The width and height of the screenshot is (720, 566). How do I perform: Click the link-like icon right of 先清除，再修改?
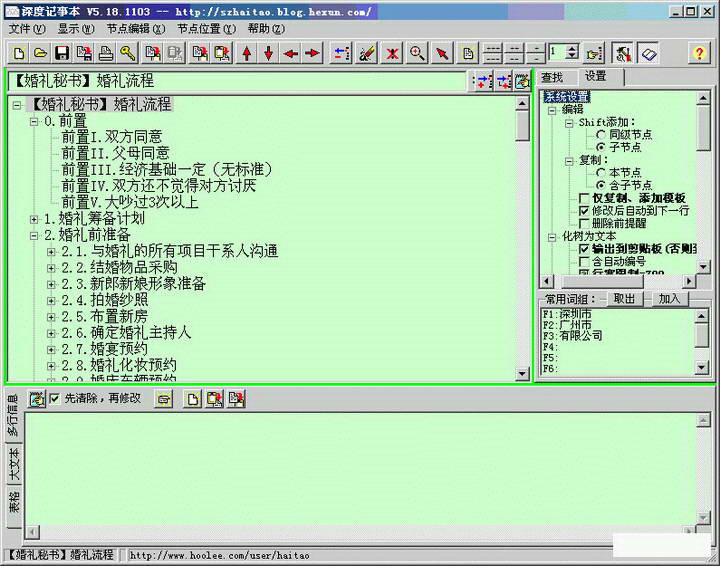point(164,399)
